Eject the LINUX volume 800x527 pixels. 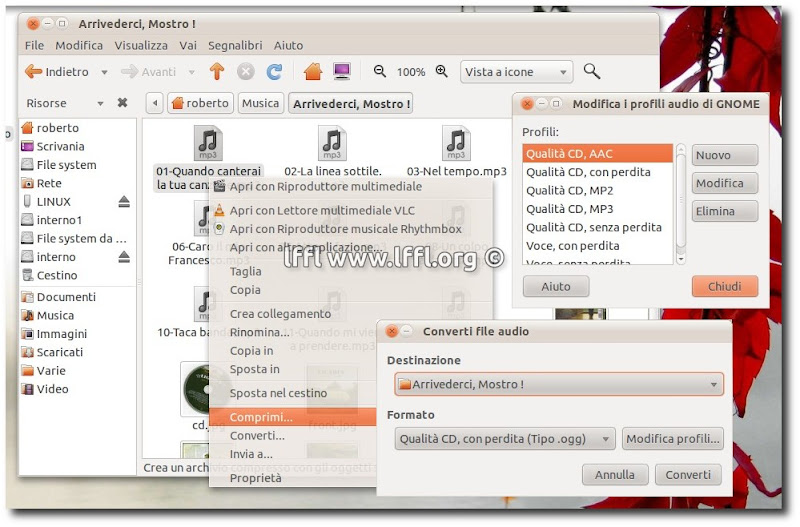pos(124,202)
